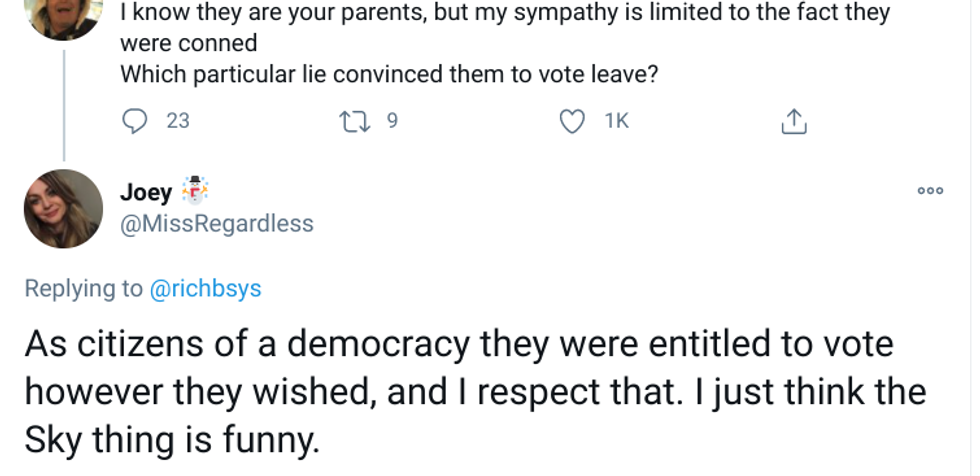Open Joey's profile picture

63,208
